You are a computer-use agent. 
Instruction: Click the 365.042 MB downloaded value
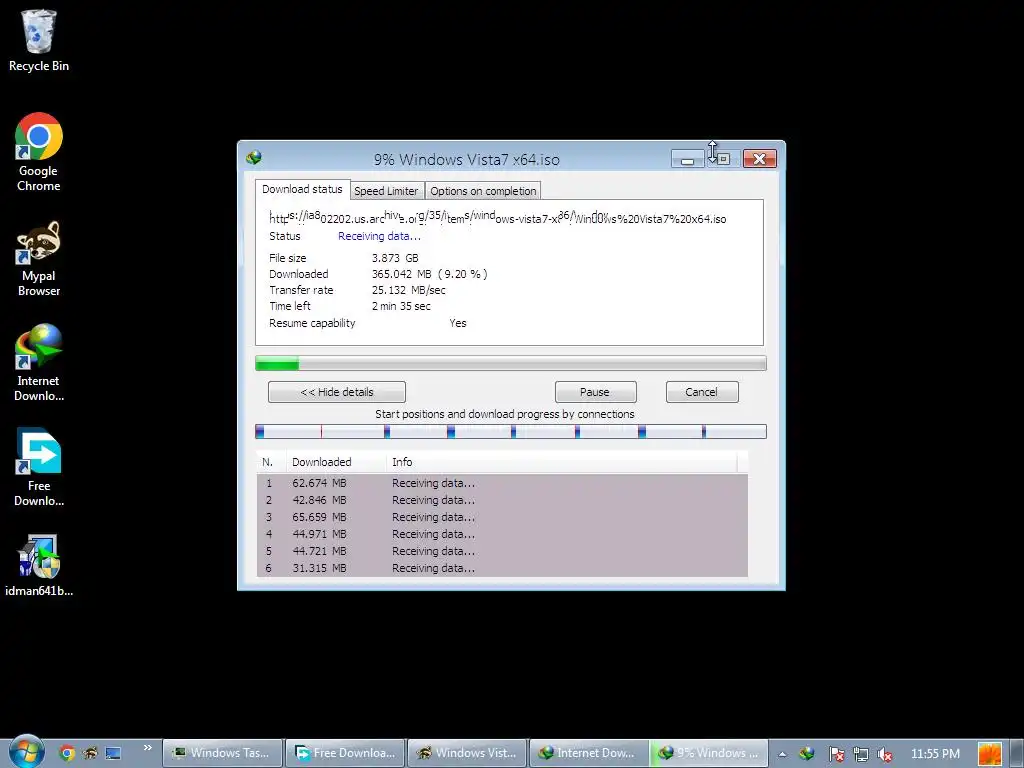[429, 274]
